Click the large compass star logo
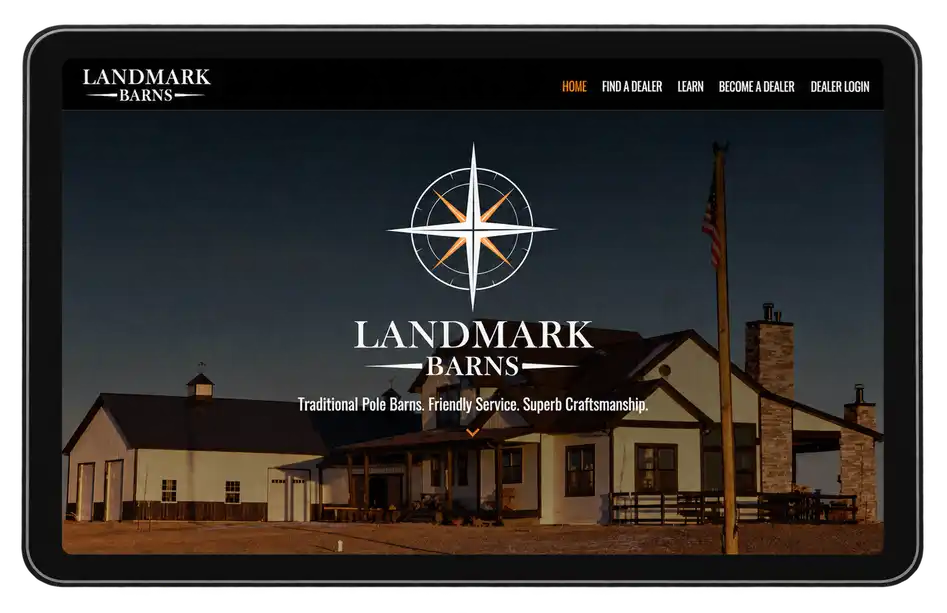This screenshot has height=613, width=947. [x=472, y=228]
